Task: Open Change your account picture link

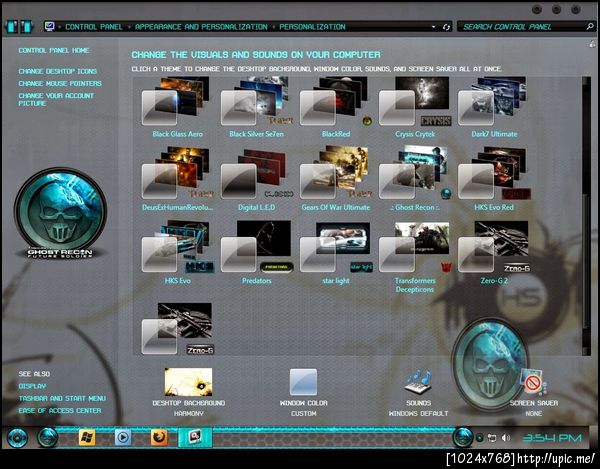Action: (x=56, y=99)
